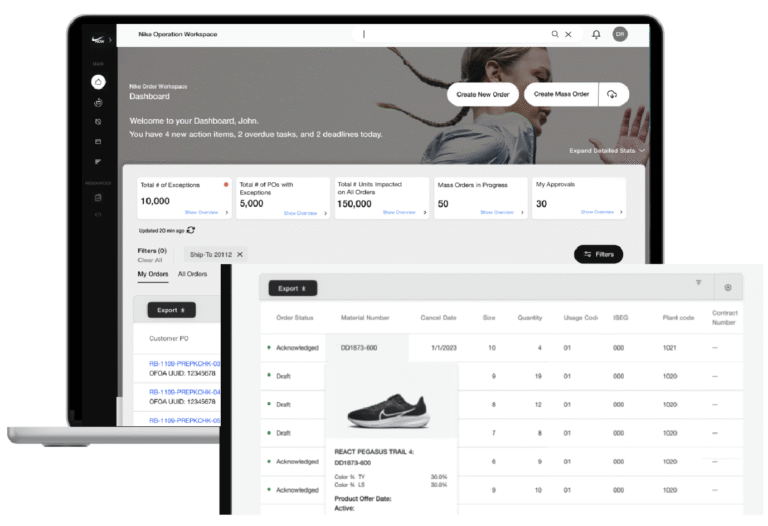This screenshot has height=526, width=768.
Task: Open chevron on Units Impacted card
Action: (x=425, y=213)
